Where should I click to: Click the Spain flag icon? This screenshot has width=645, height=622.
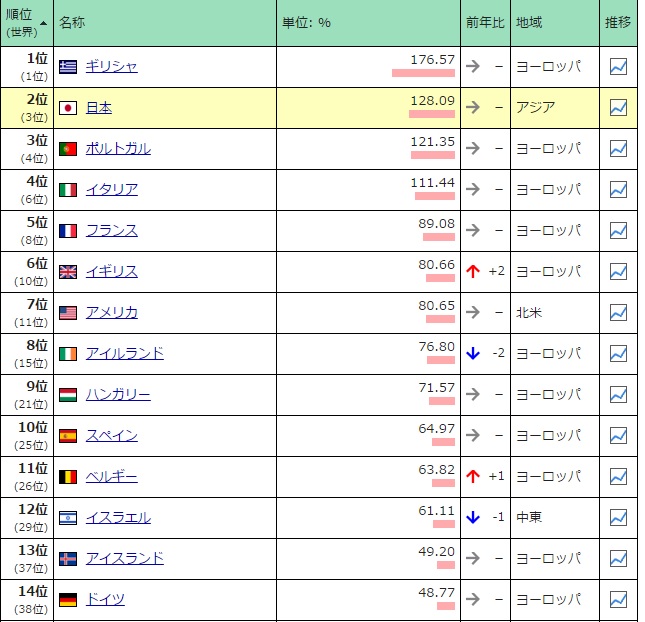click(68, 436)
